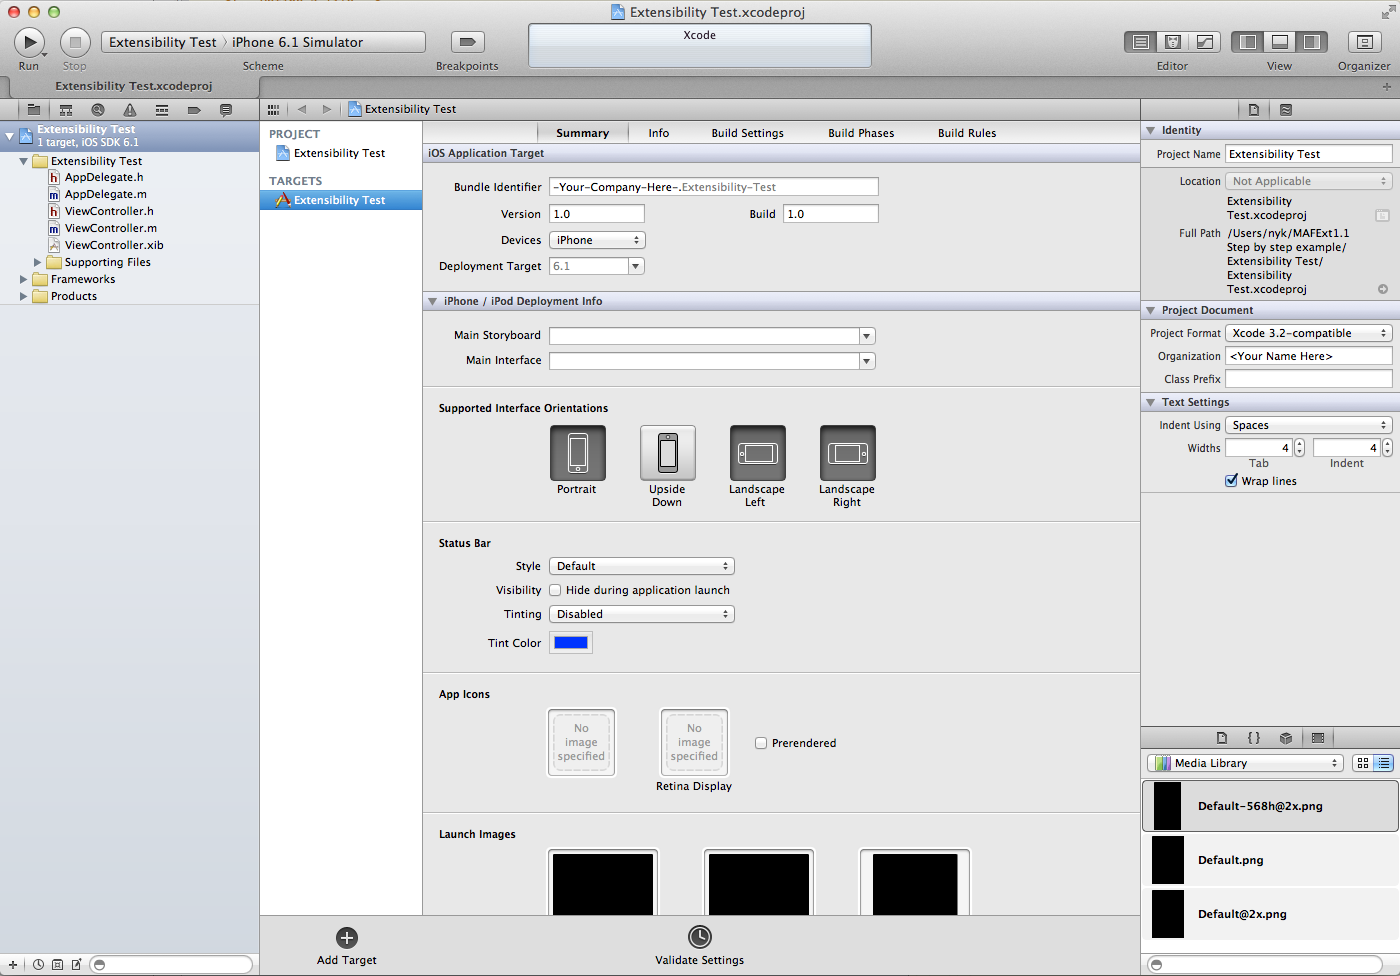Click the Stop button in toolbar
Image resolution: width=1400 pixels, height=976 pixels.
75,42
